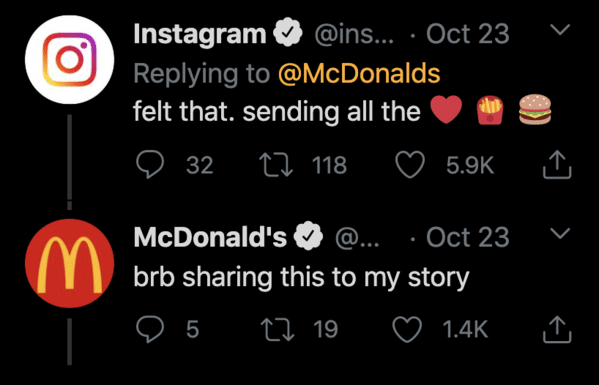The width and height of the screenshot is (599, 385).
Task: Like the Instagram tweet with 5.9K likes
Action: [x=410, y=165]
